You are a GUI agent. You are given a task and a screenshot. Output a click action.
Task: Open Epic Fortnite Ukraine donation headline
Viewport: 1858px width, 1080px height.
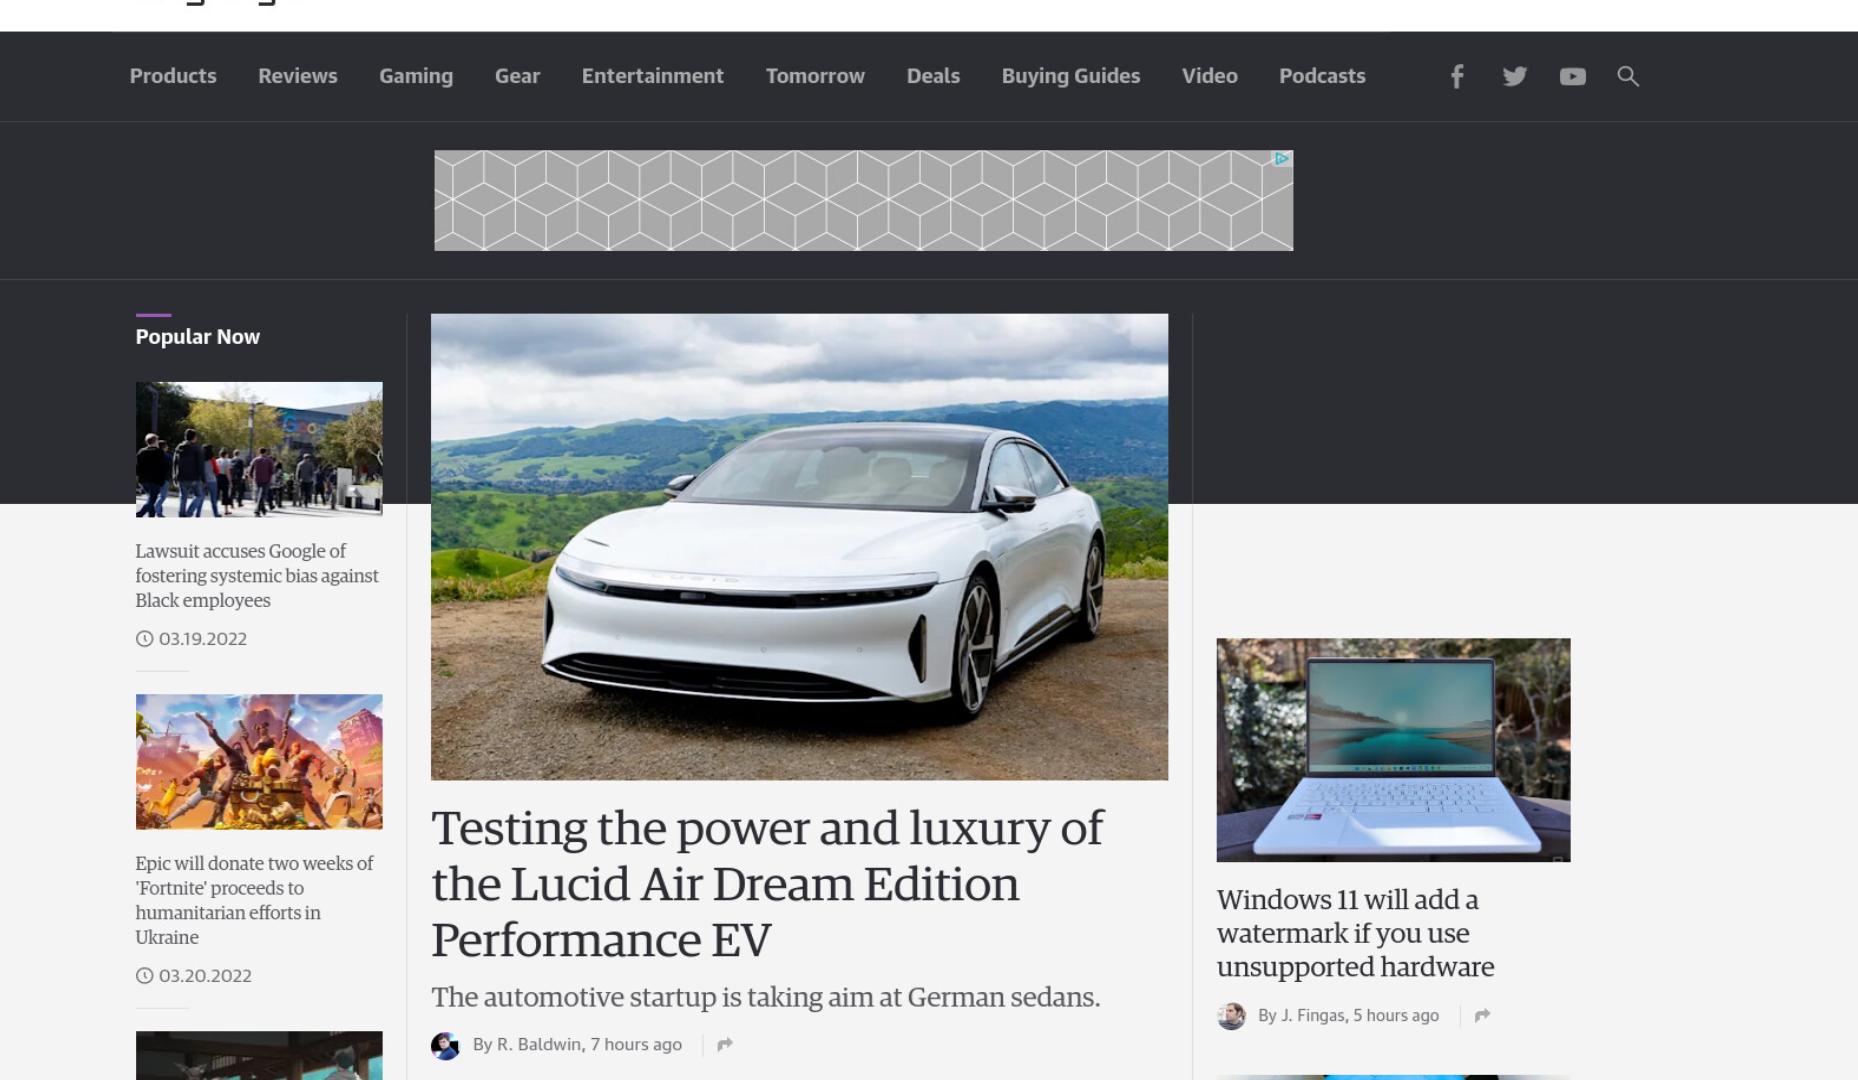pyautogui.click(x=255, y=900)
